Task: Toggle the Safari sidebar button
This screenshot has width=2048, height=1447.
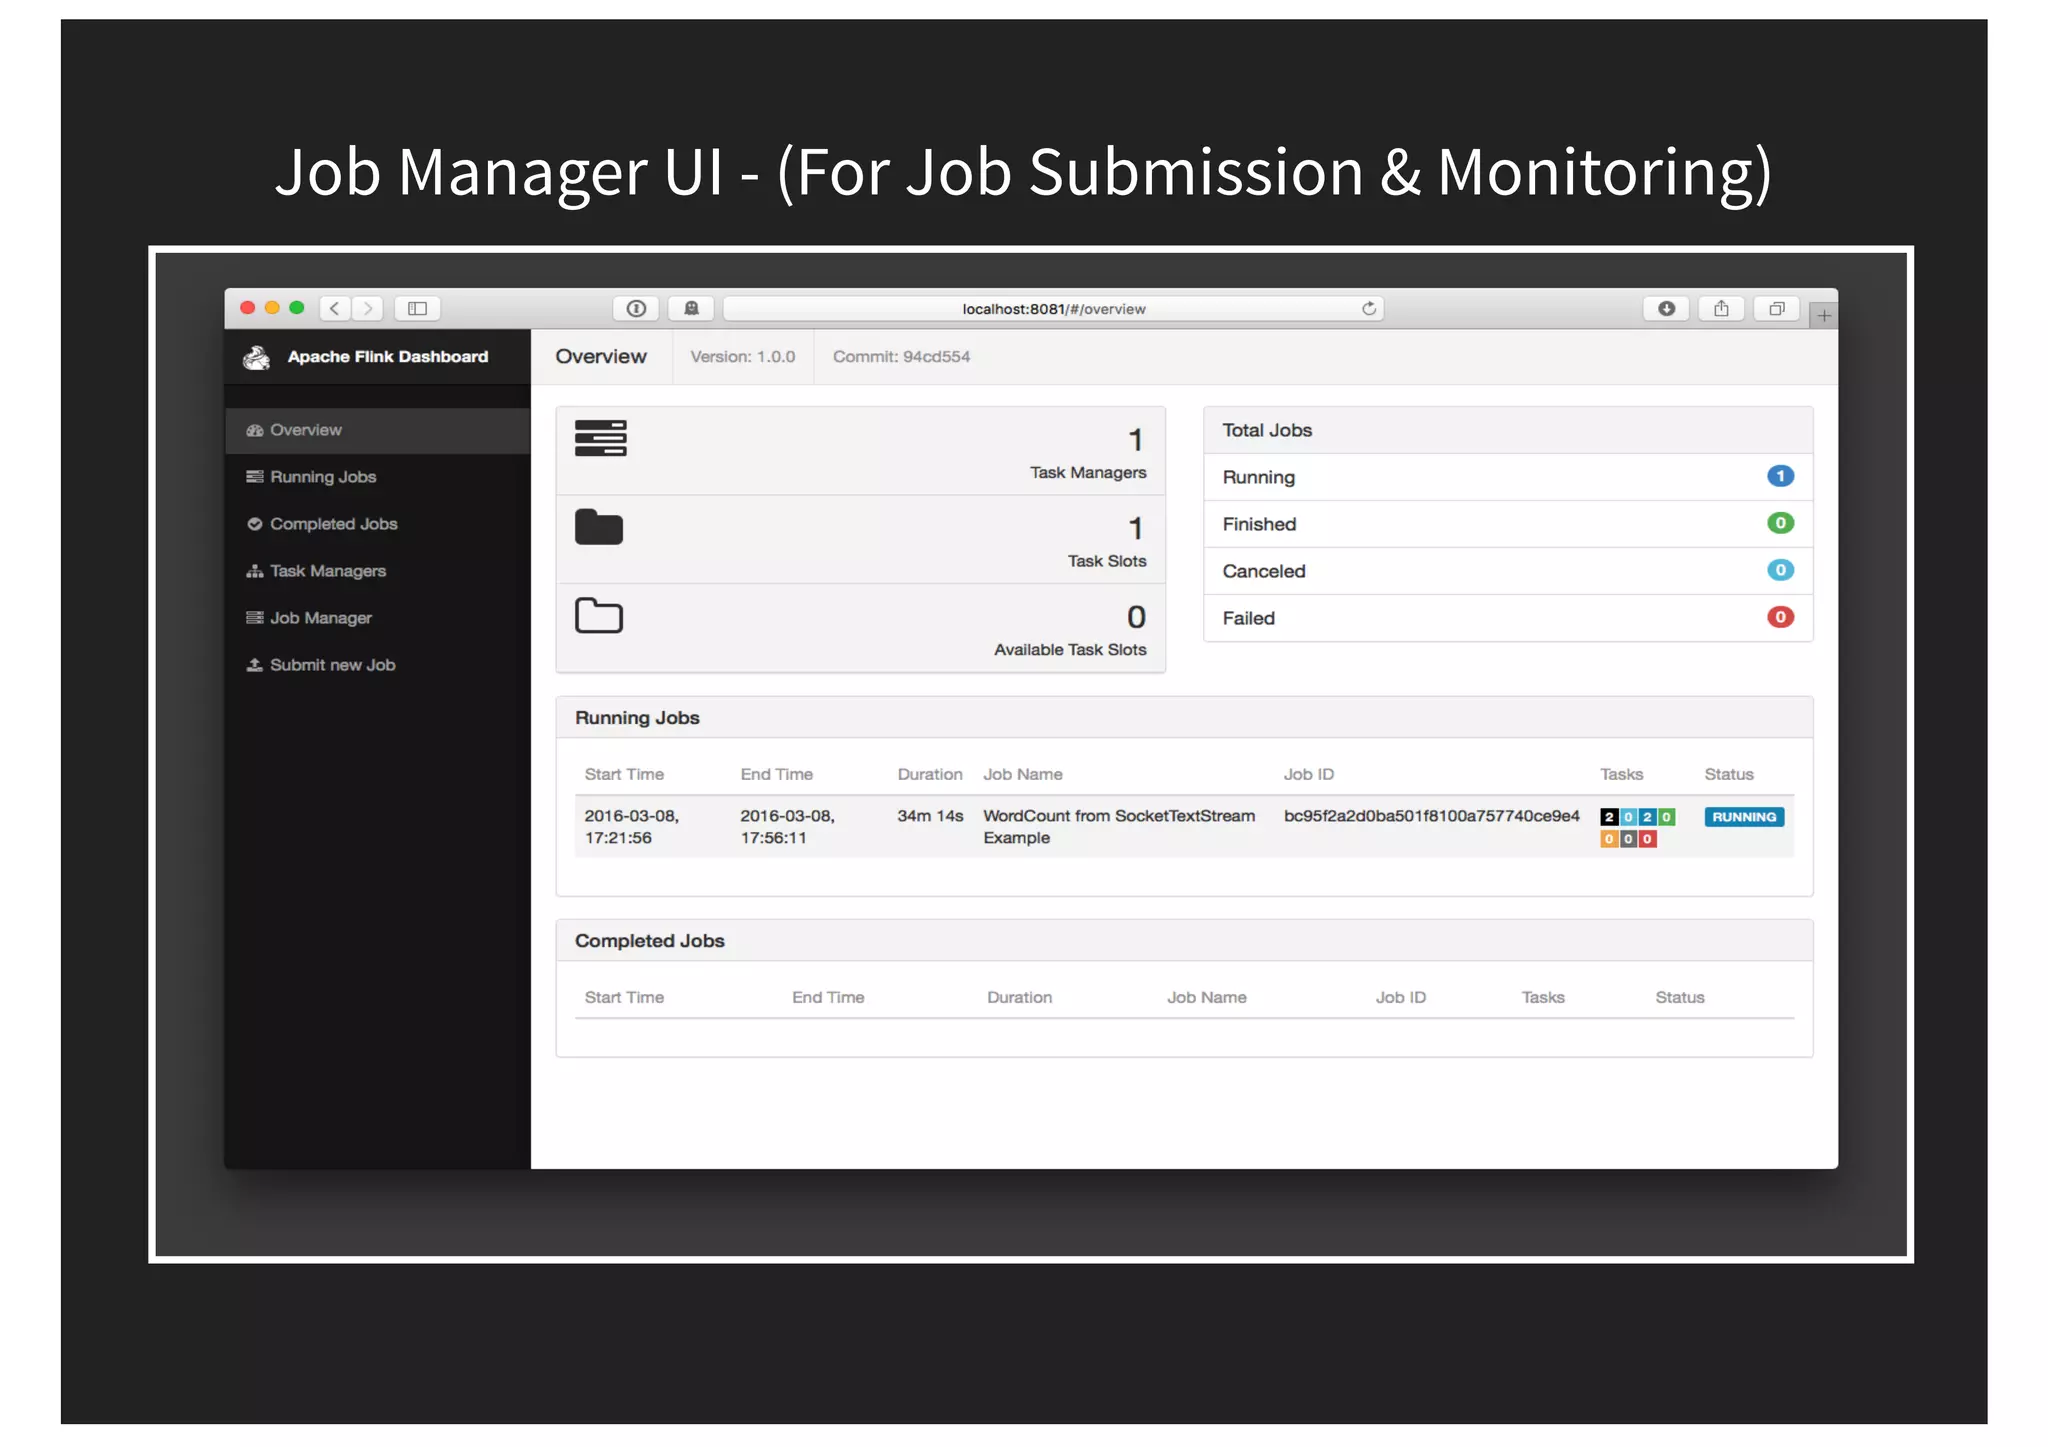Action: click(x=418, y=309)
